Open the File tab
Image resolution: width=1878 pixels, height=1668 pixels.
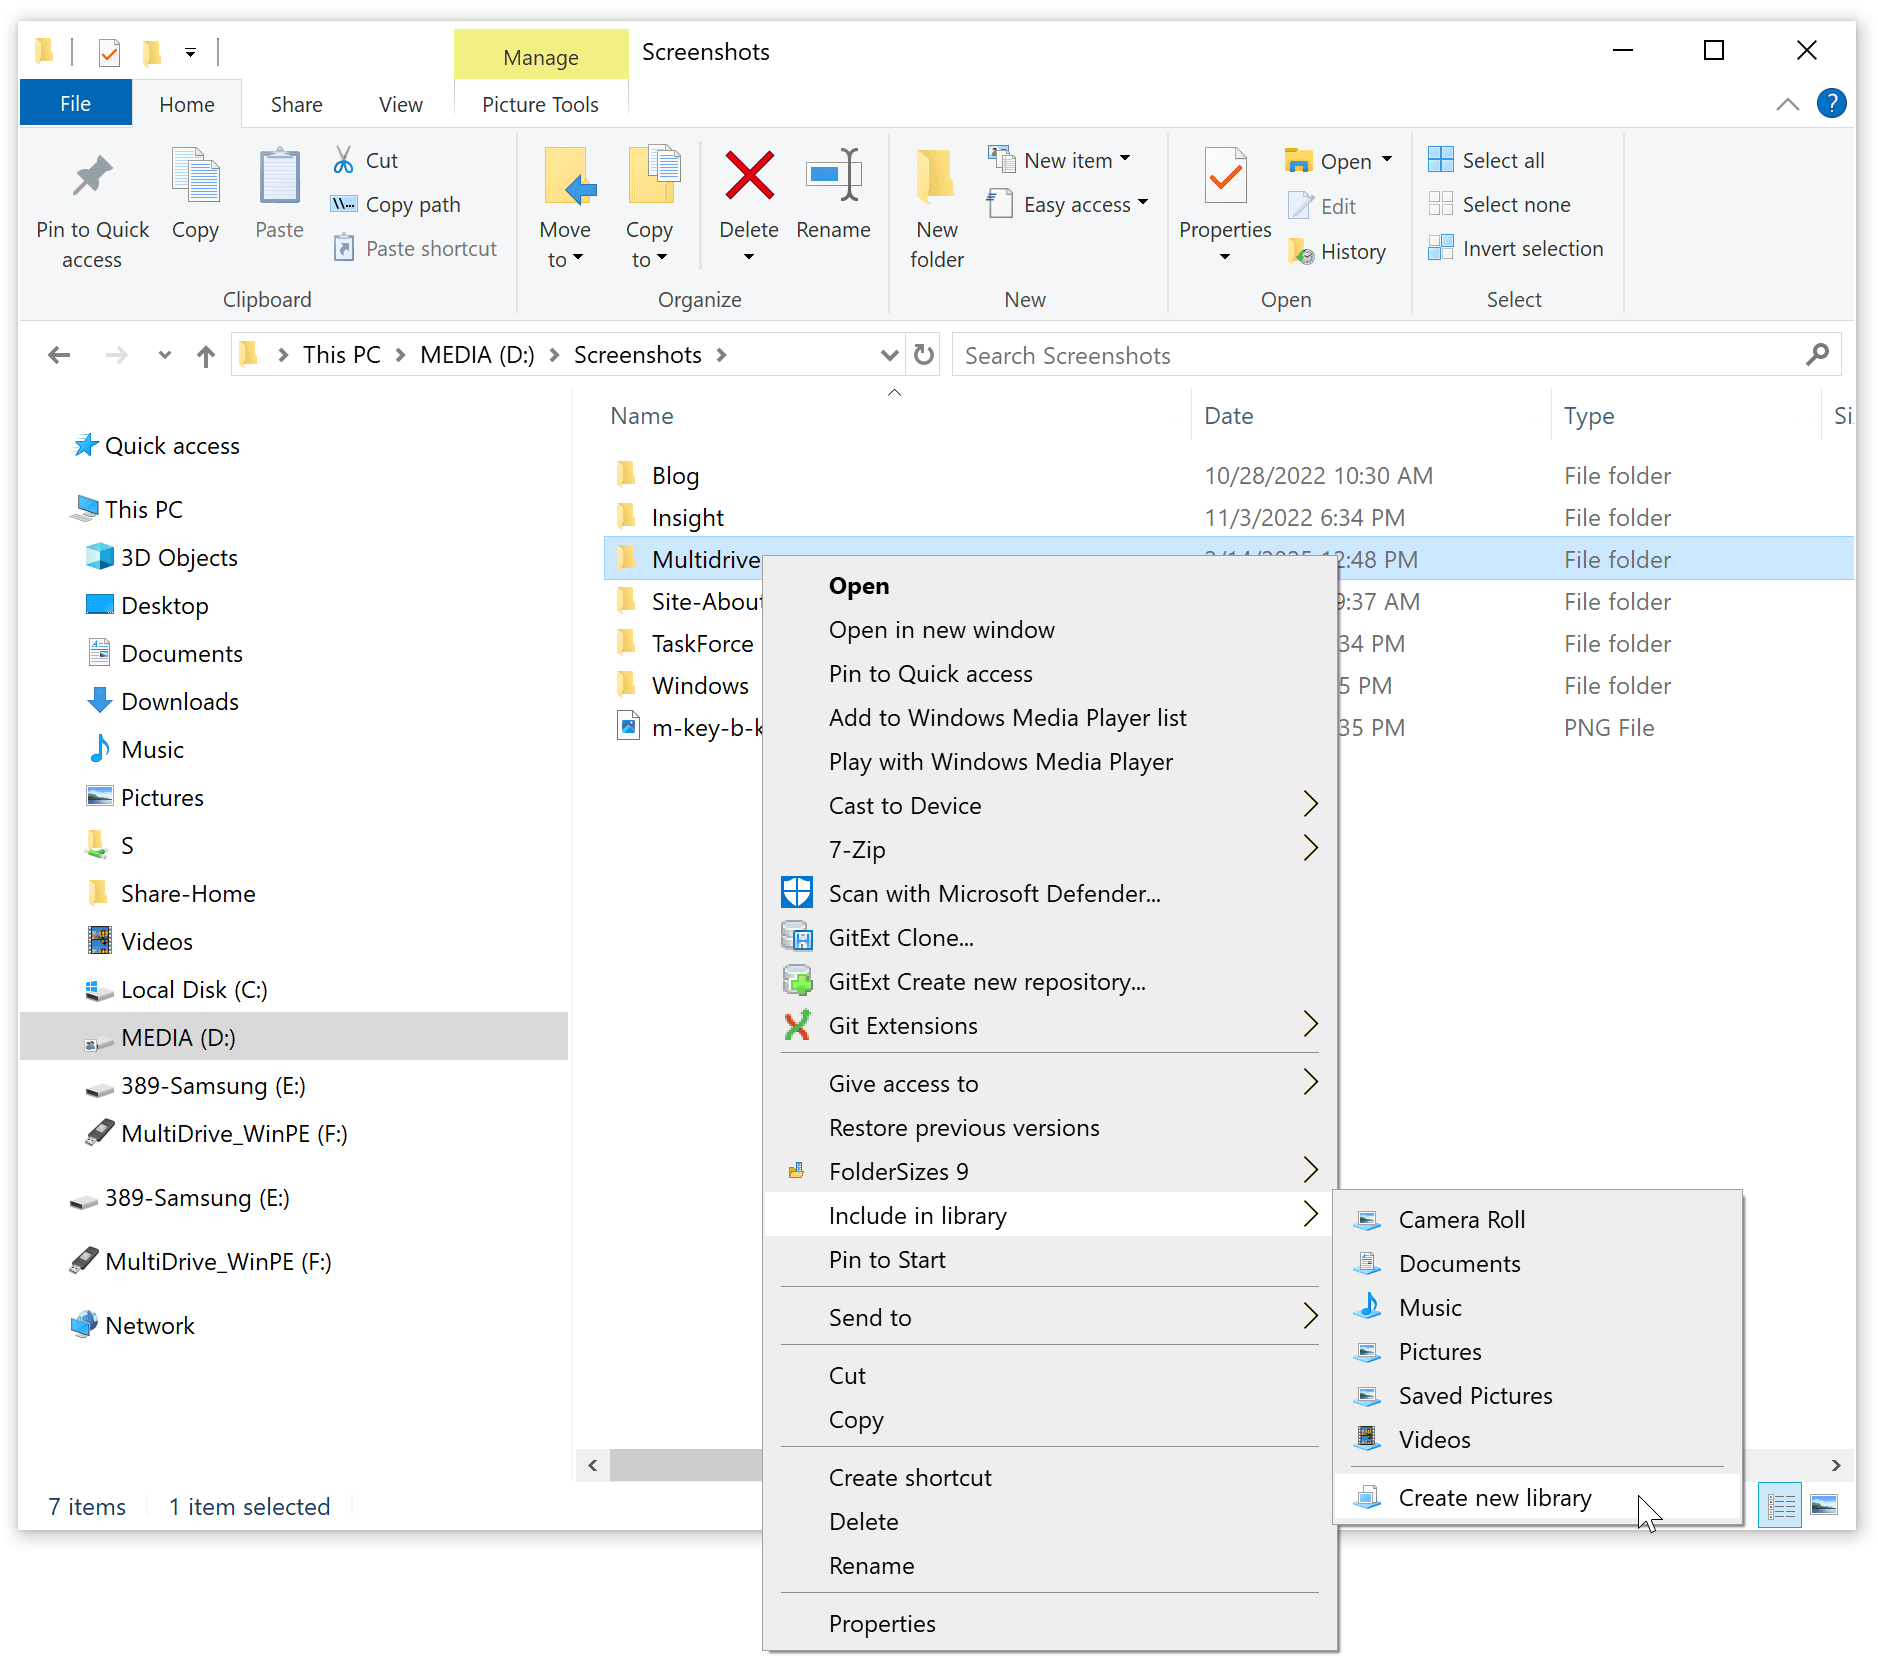[x=75, y=104]
